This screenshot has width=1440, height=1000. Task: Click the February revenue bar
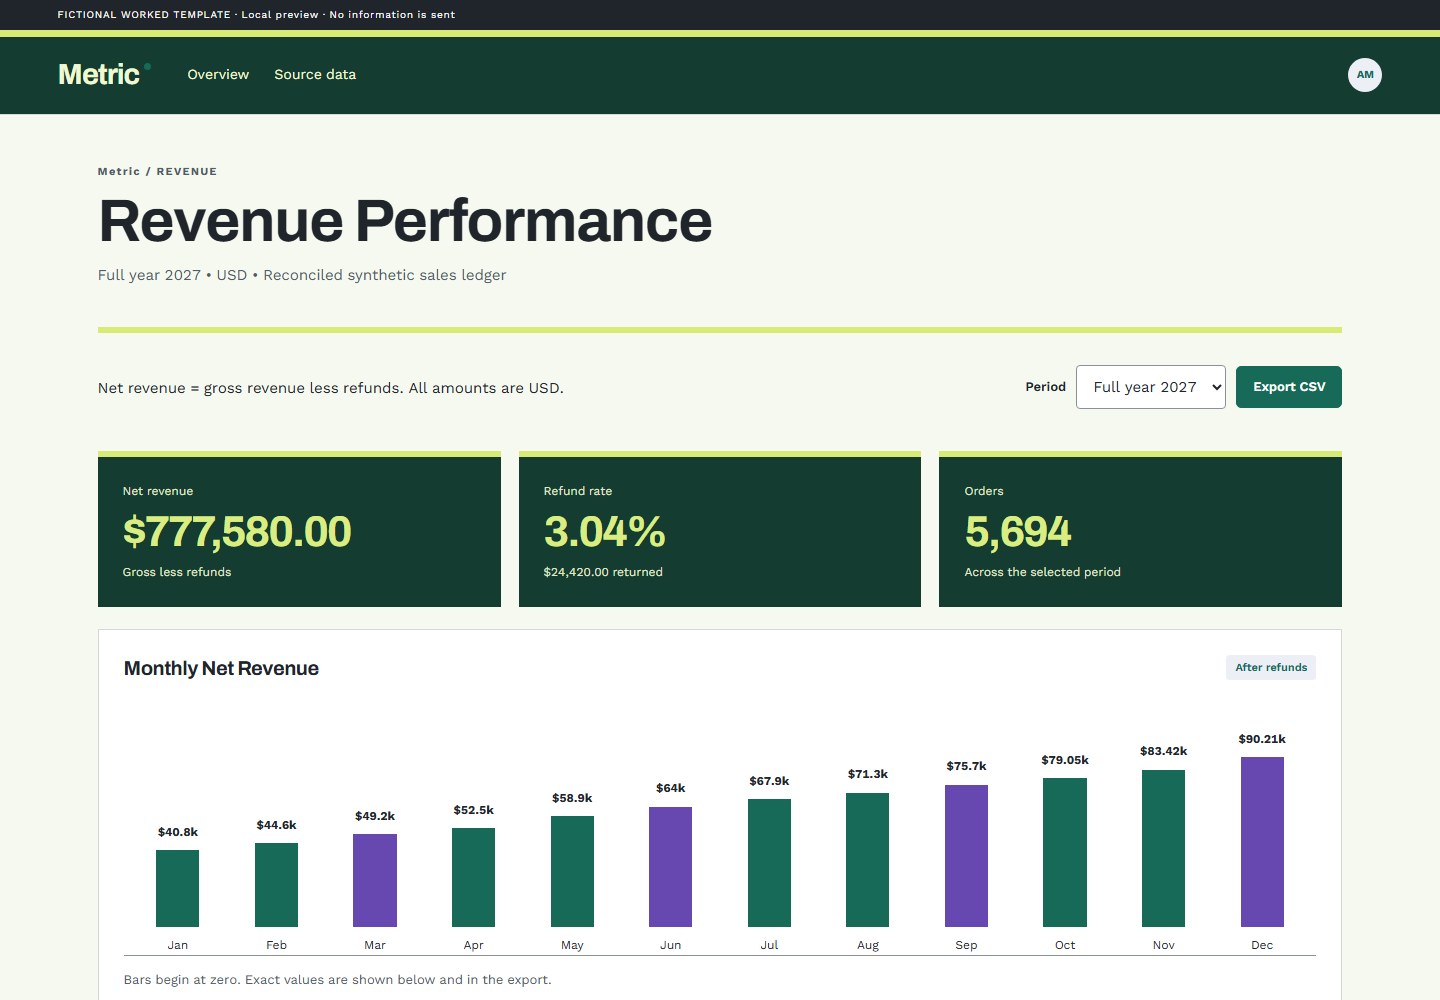(x=276, y=885)
